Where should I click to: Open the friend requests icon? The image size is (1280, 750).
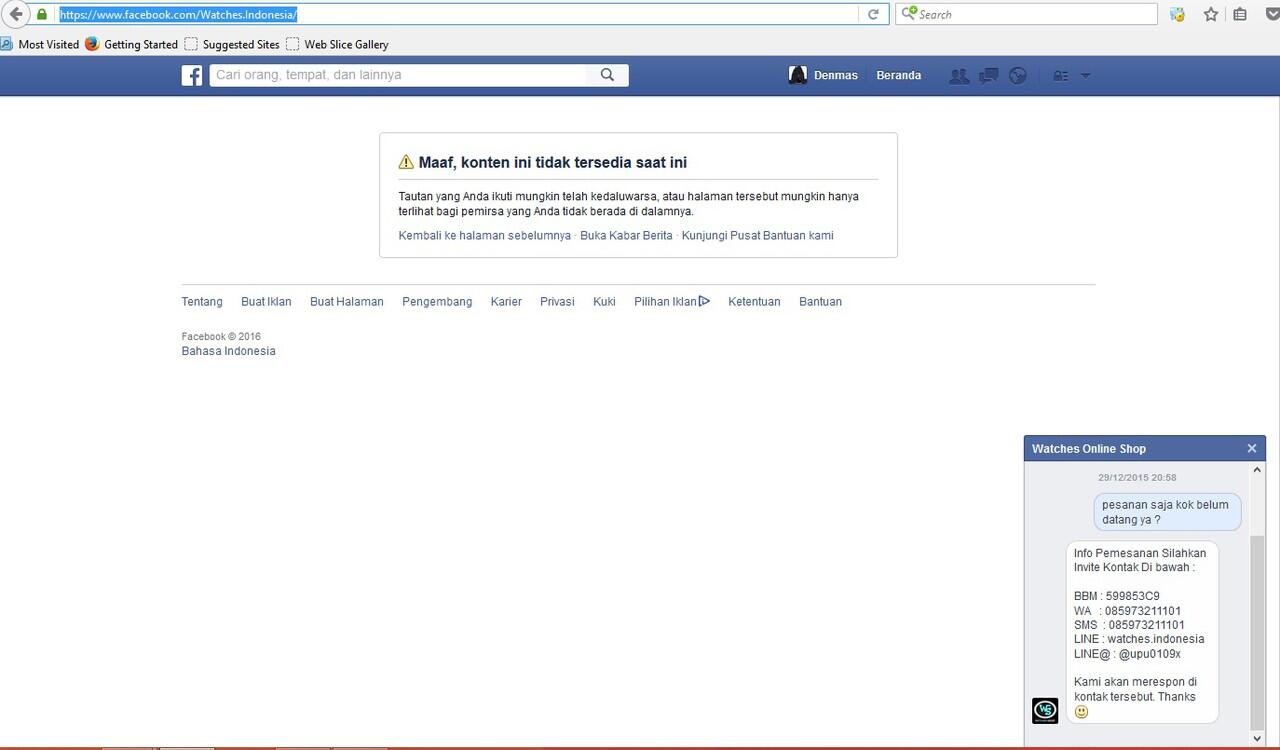click(x=959, y=75)
